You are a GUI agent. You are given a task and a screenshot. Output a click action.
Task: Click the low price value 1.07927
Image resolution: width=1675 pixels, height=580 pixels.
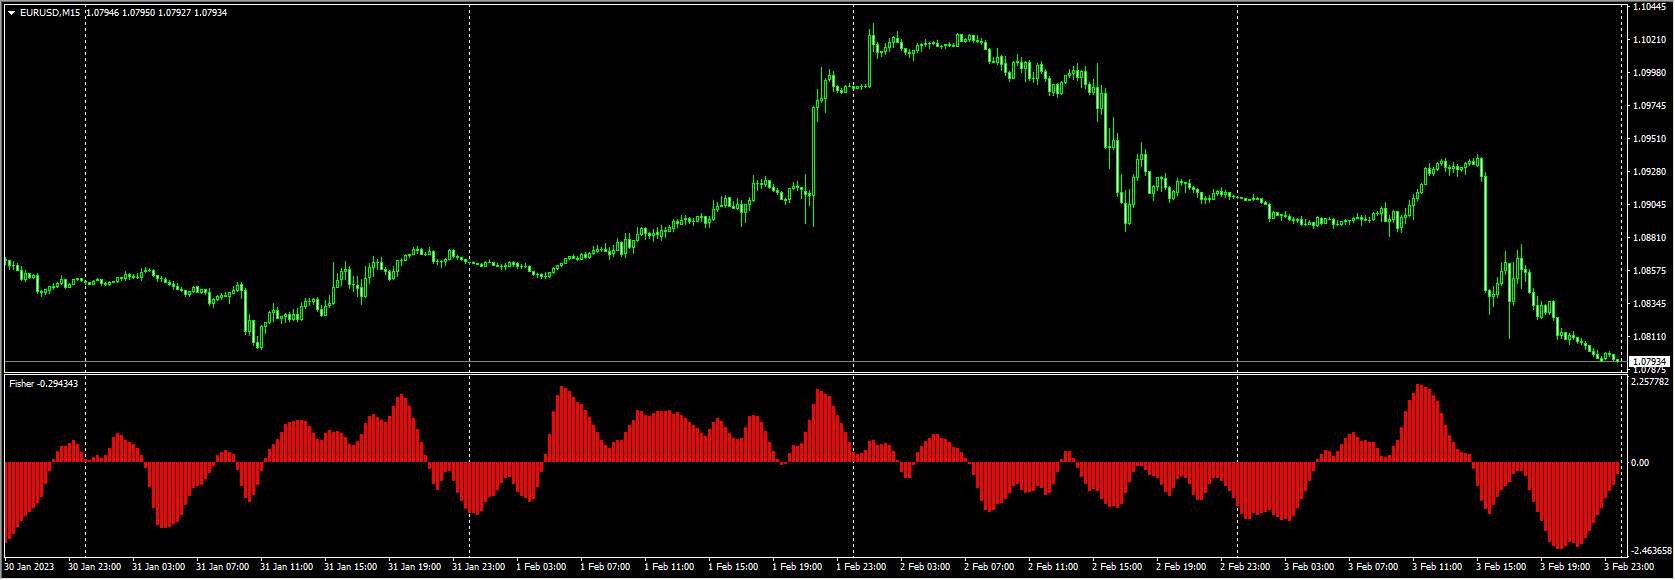[174, 13]
